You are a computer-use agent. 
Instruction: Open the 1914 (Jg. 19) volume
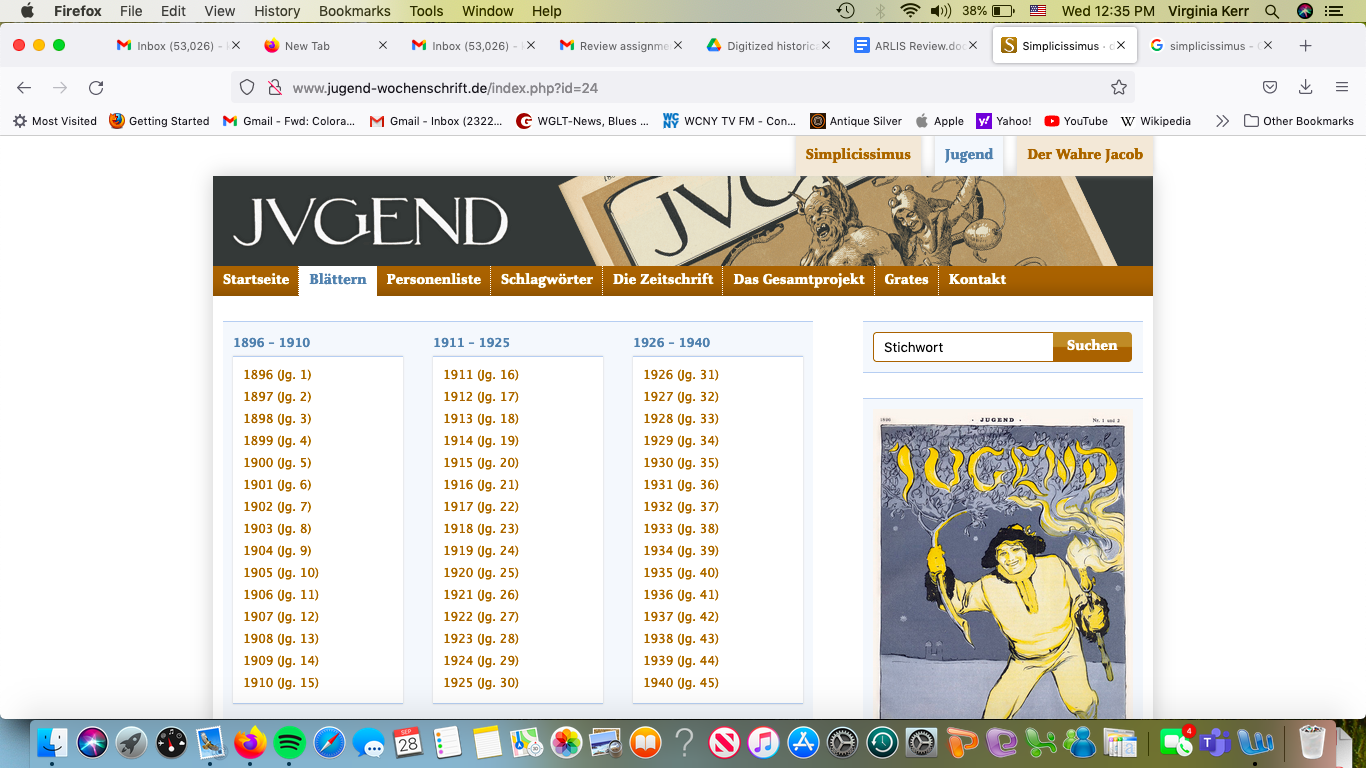[481, 441]
